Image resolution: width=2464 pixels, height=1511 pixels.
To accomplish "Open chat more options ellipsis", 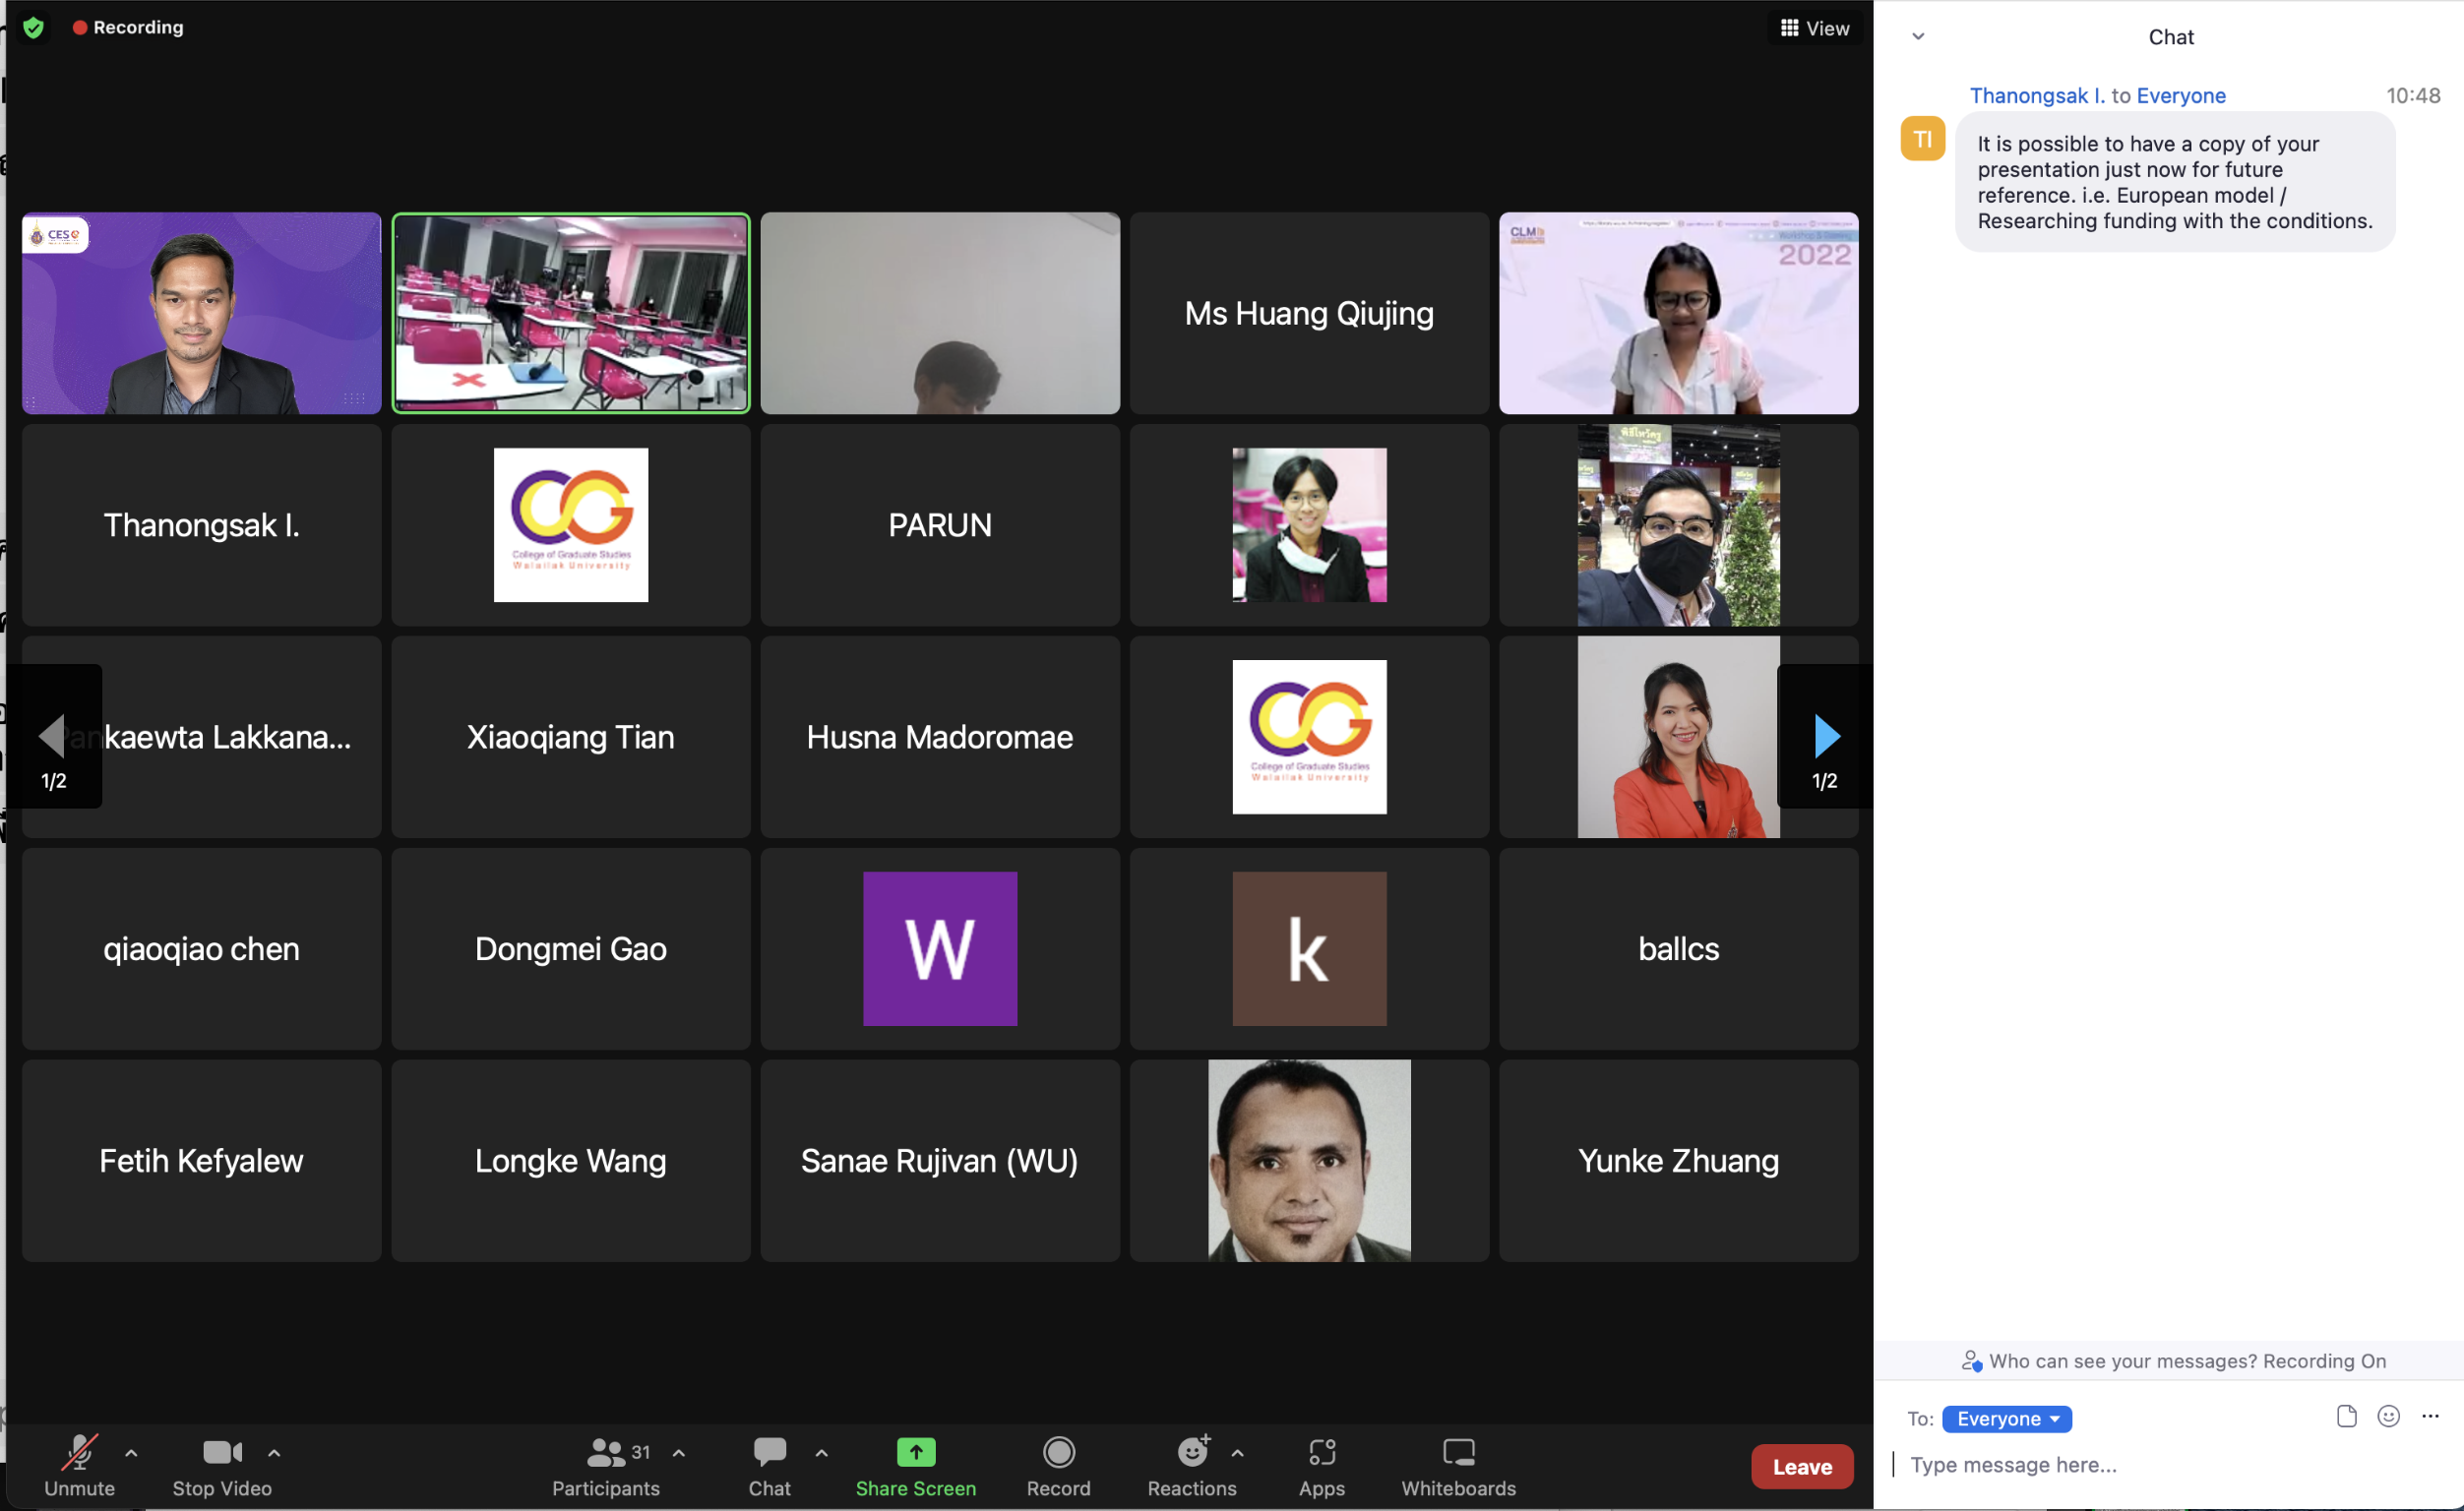I will pyautogui.click(x=2430, y=1416).
